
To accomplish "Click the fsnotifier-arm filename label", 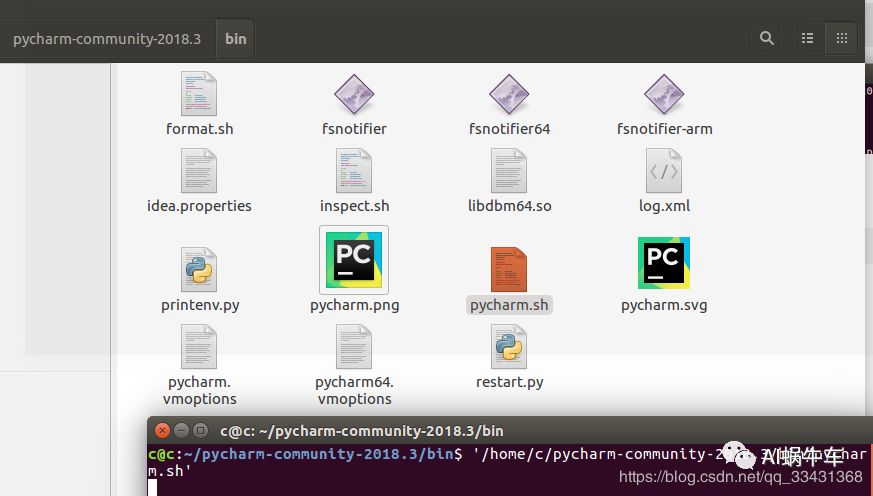I will [664, 129].
